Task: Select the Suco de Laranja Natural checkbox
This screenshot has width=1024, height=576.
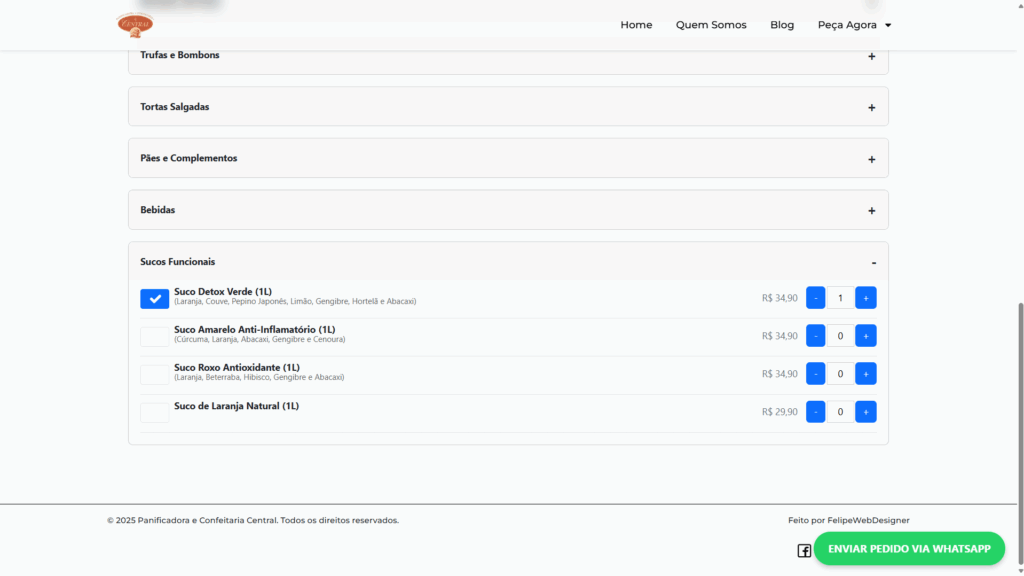Action: 155,413
